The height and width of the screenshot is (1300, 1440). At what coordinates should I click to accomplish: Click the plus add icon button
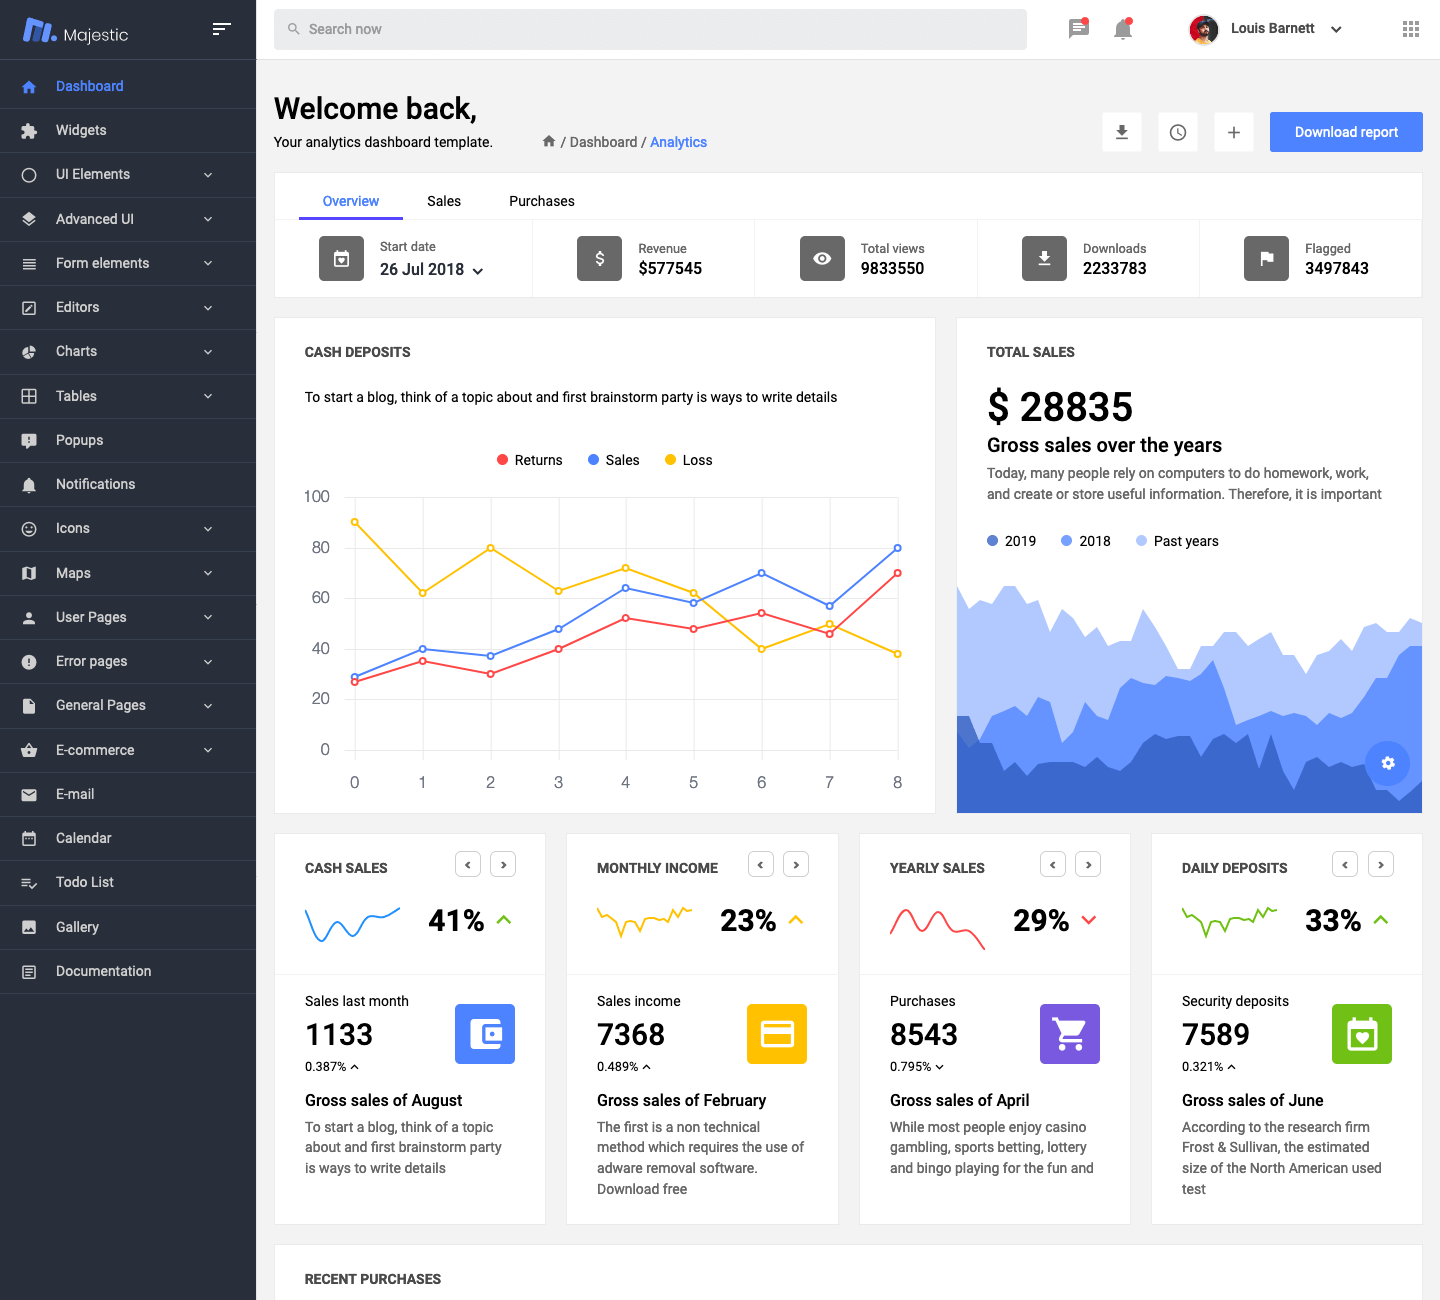coord(1234,132)
